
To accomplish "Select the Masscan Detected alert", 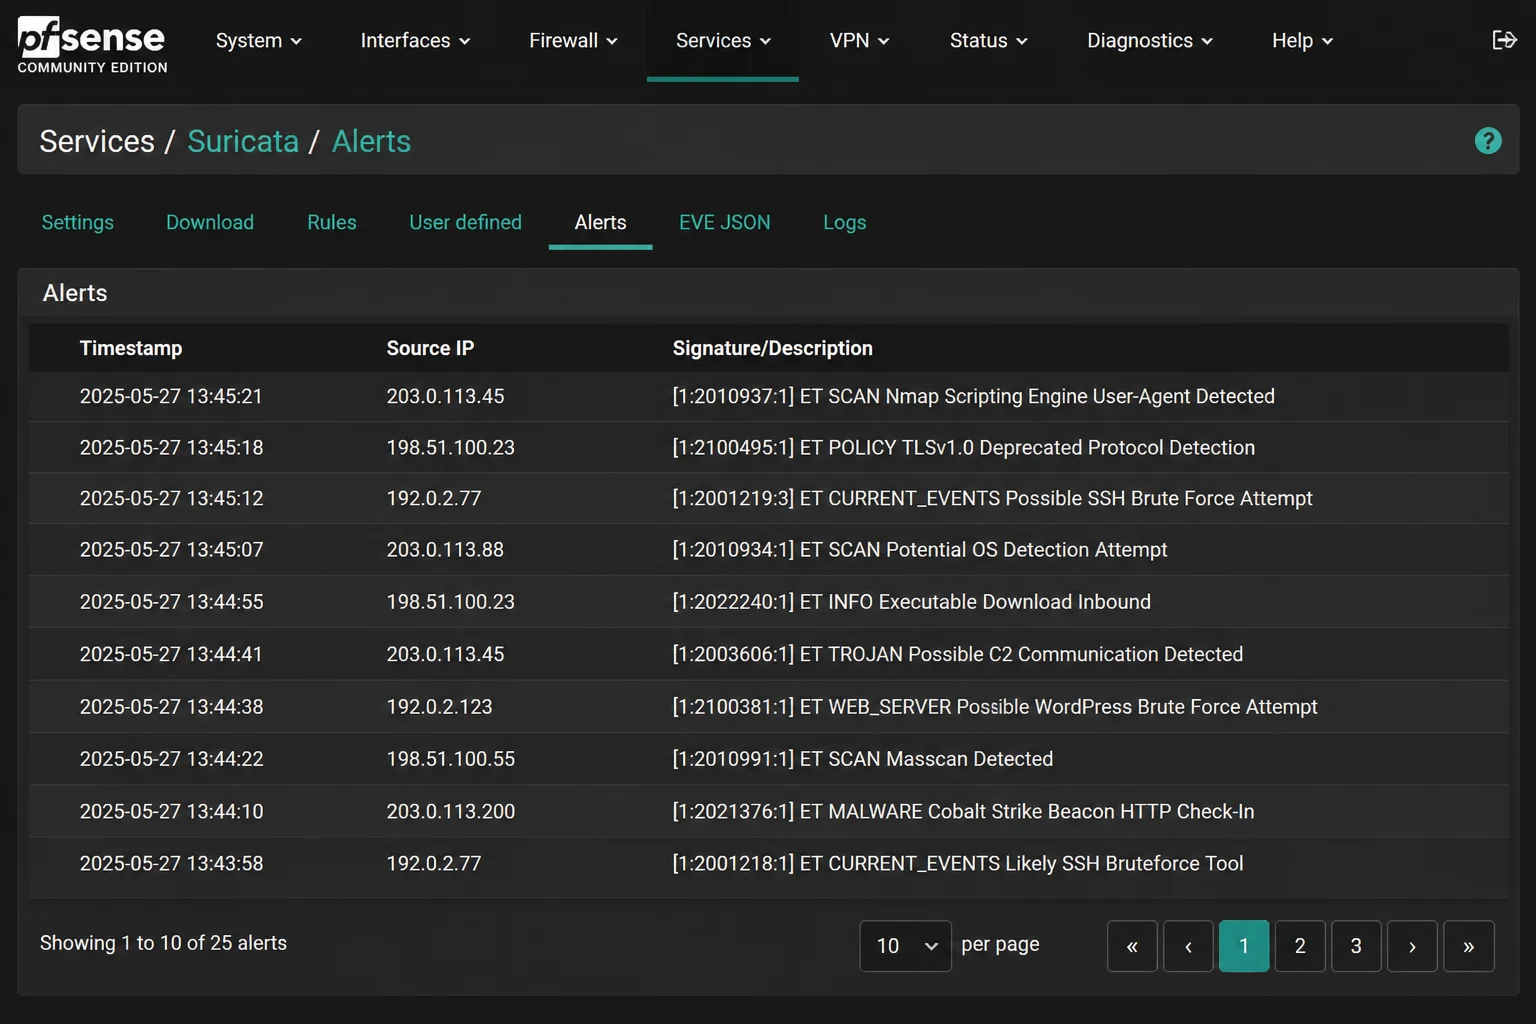I will (x=862, y=759).
